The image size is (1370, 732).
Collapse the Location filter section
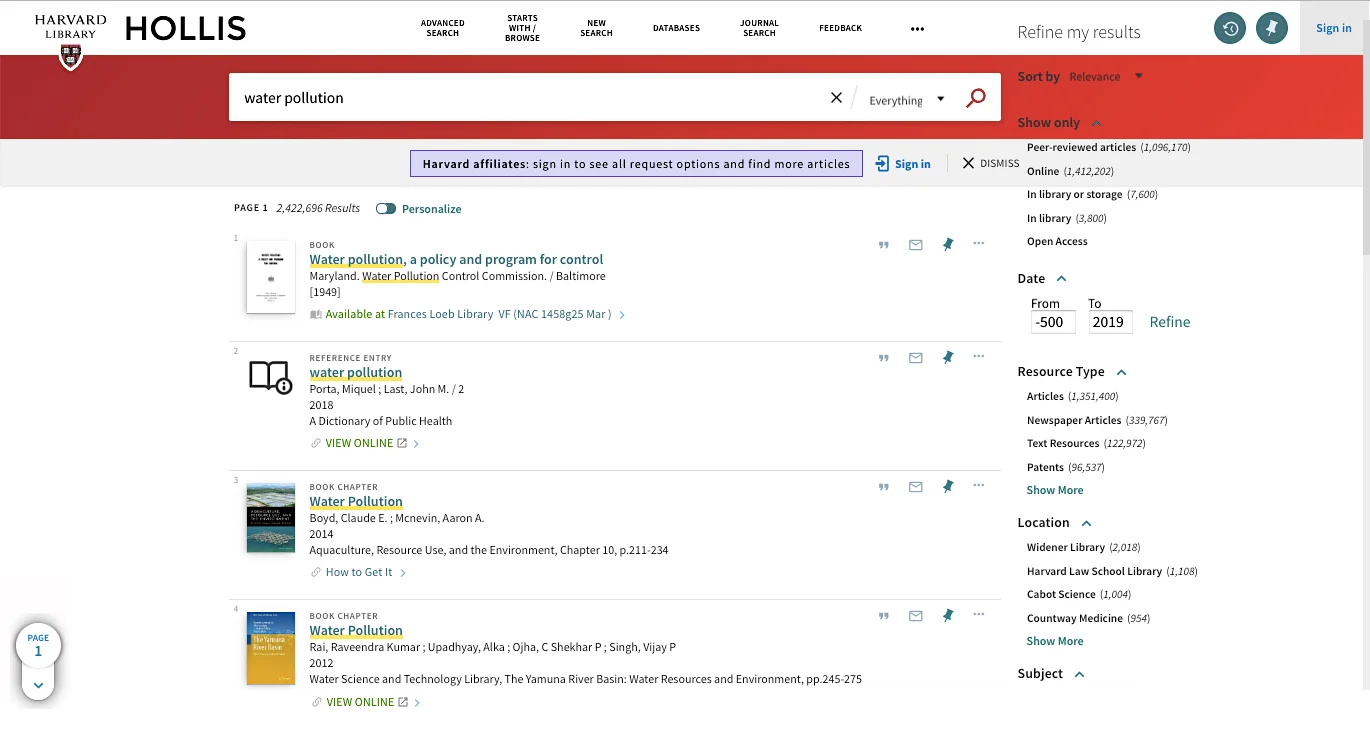click(1086, 523)
